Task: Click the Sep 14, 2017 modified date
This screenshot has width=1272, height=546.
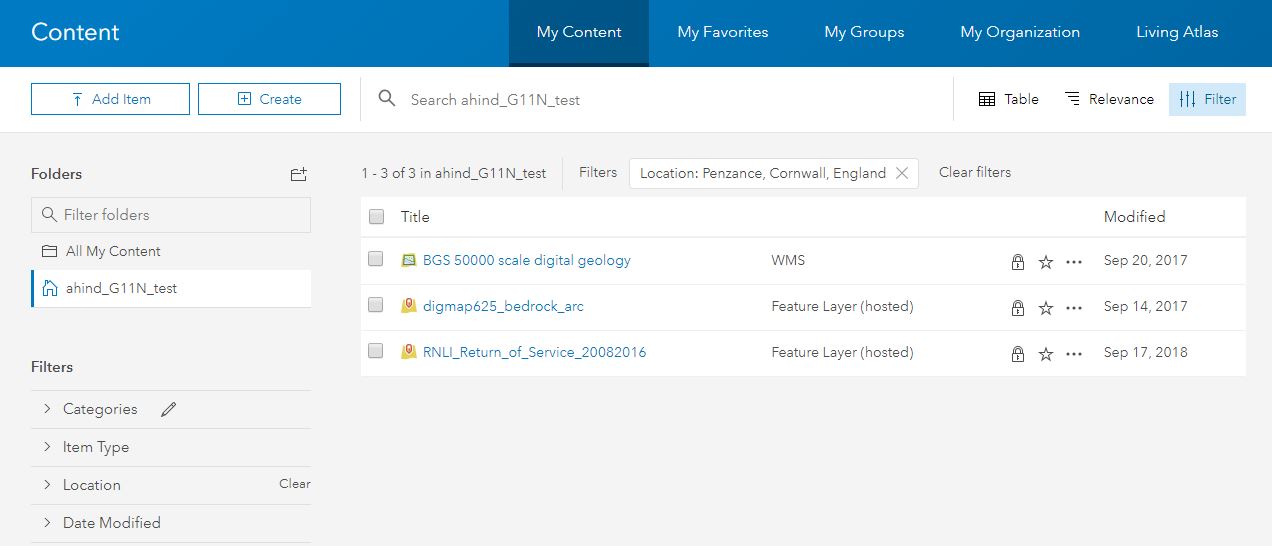Action: click(x=1145, y=306)
